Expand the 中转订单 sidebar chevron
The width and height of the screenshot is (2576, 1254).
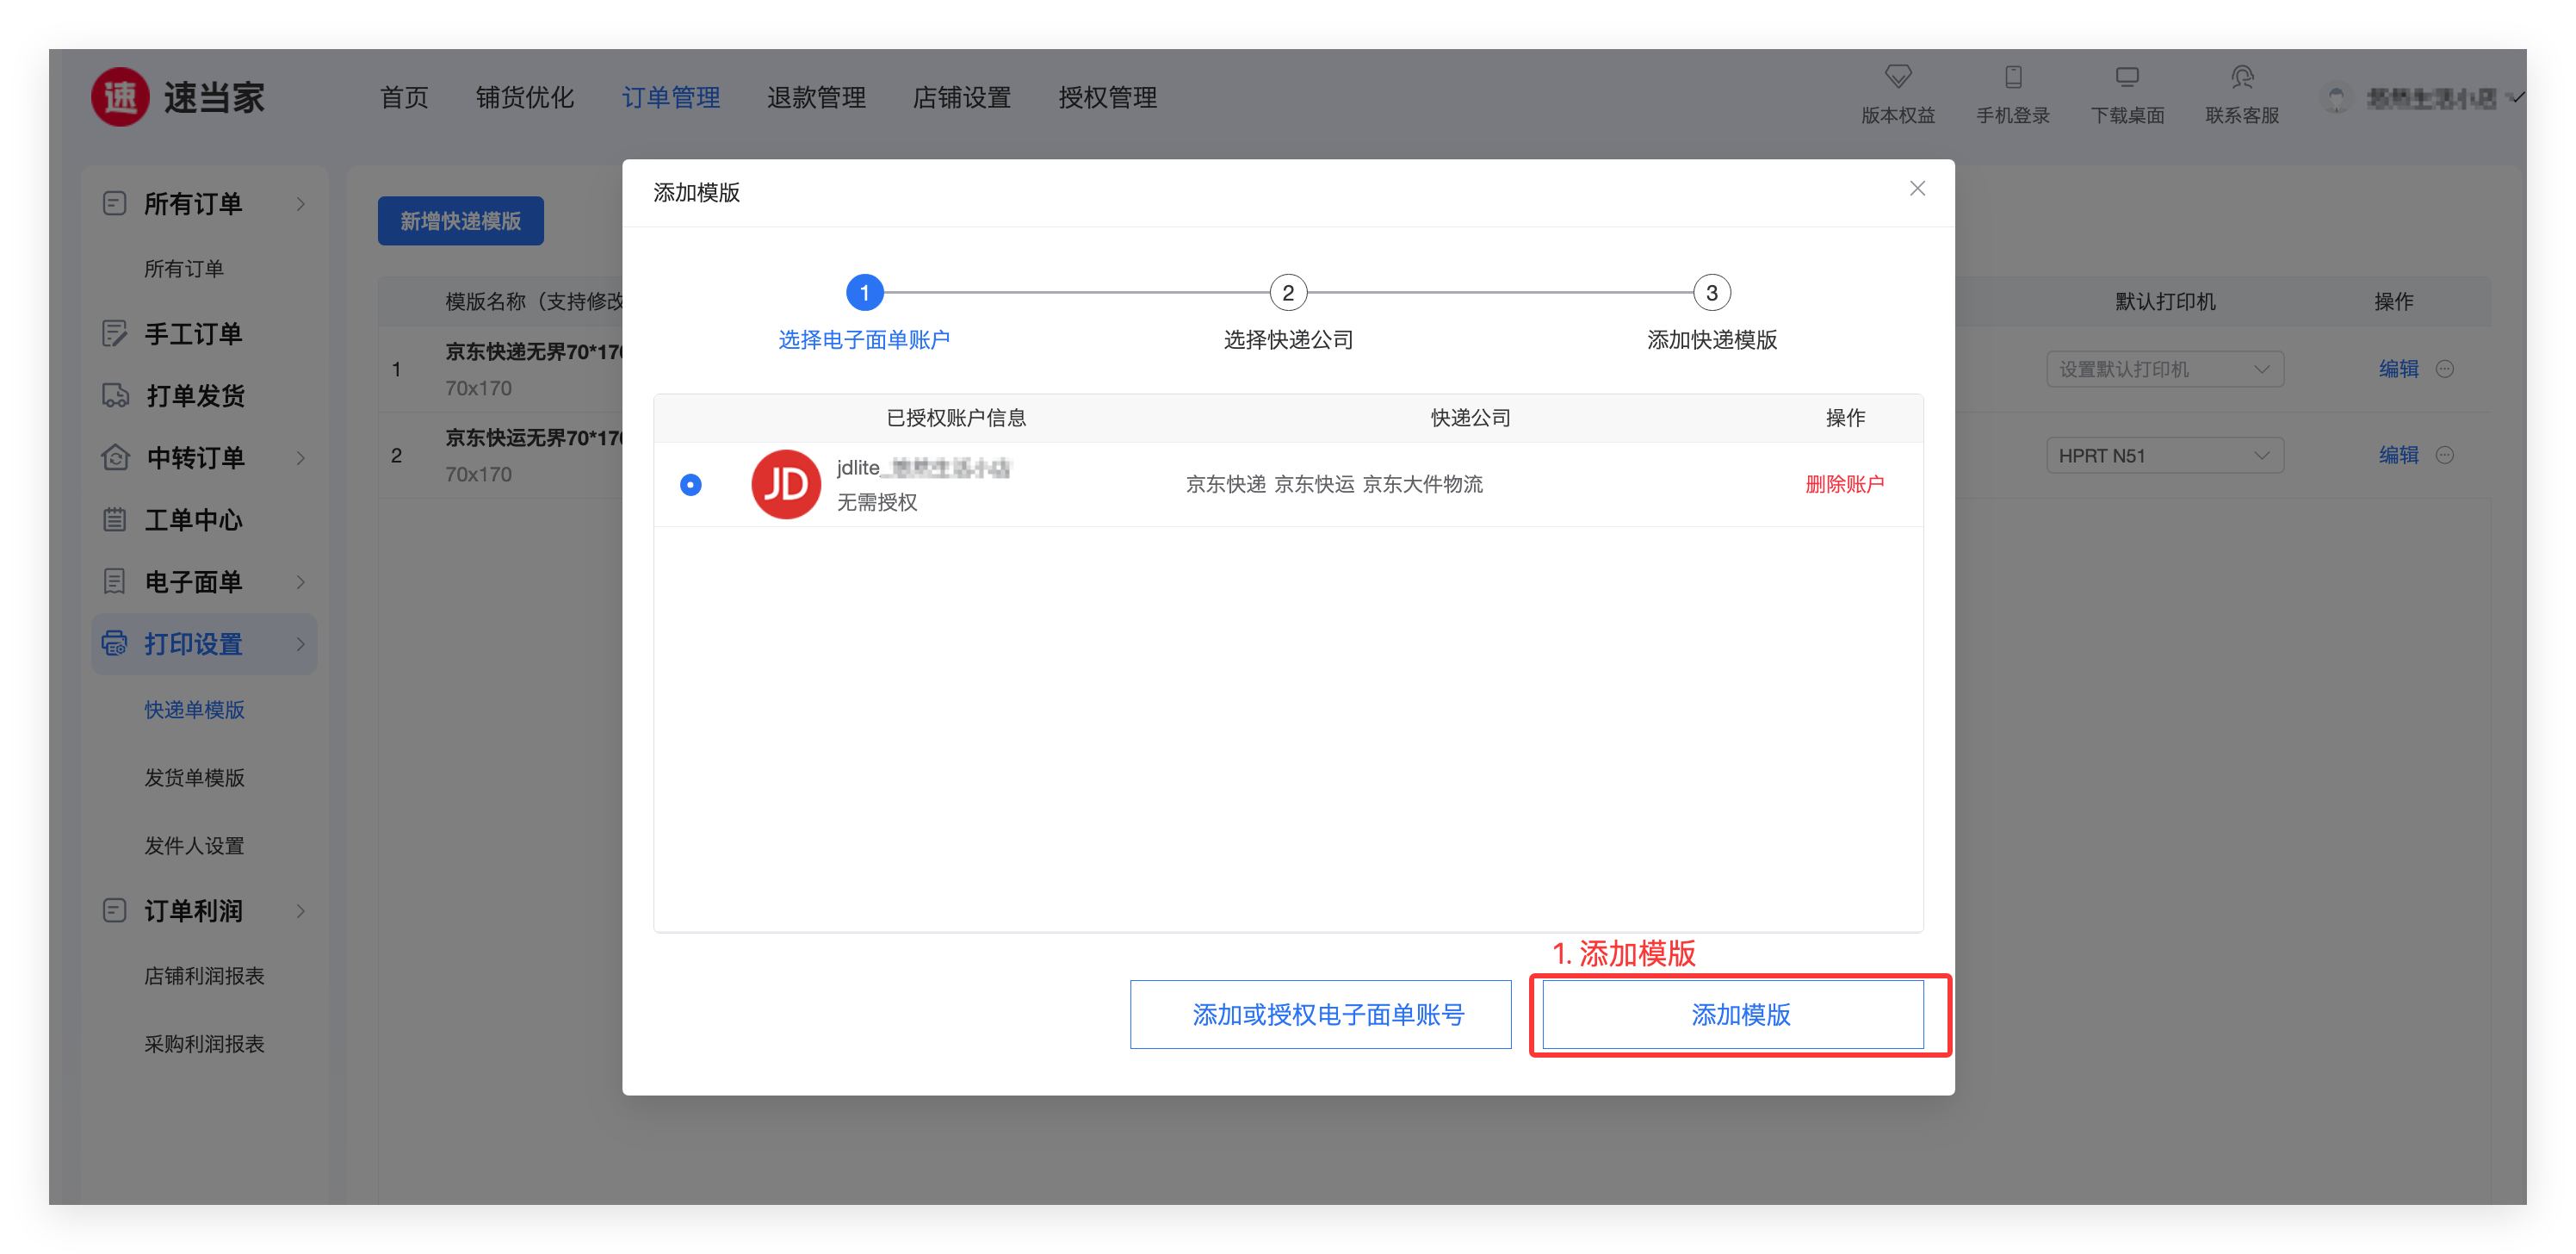pyautogui.click(x=300, y=458)
